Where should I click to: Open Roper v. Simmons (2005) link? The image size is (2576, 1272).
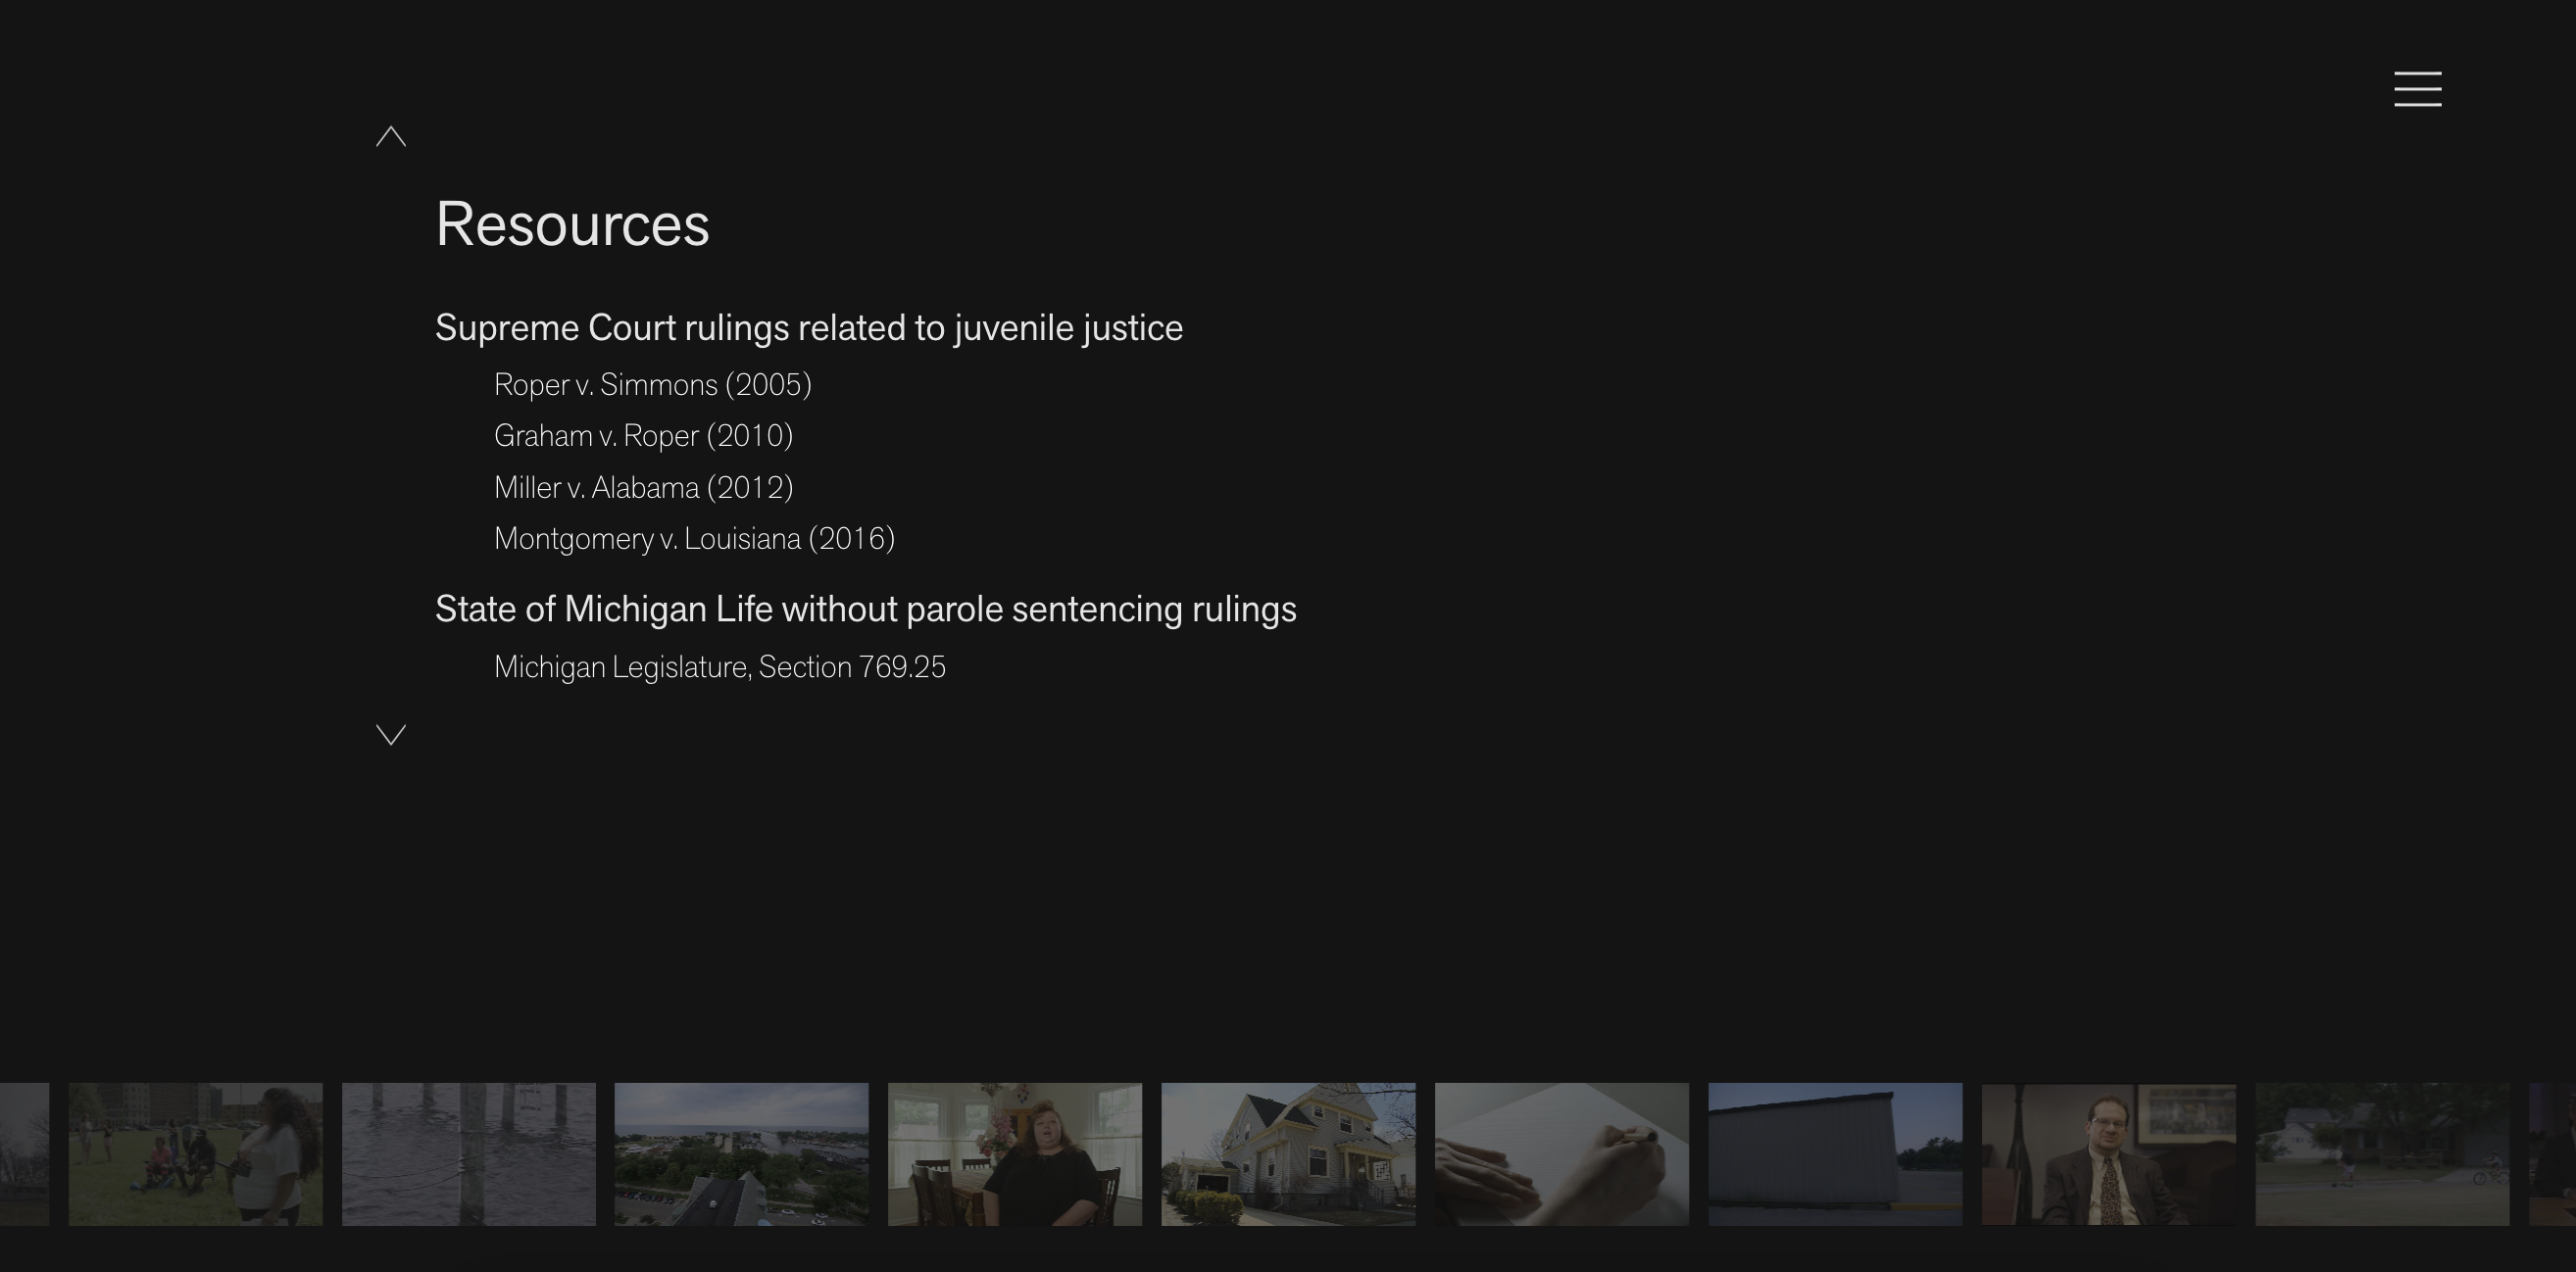click(653, 385)
